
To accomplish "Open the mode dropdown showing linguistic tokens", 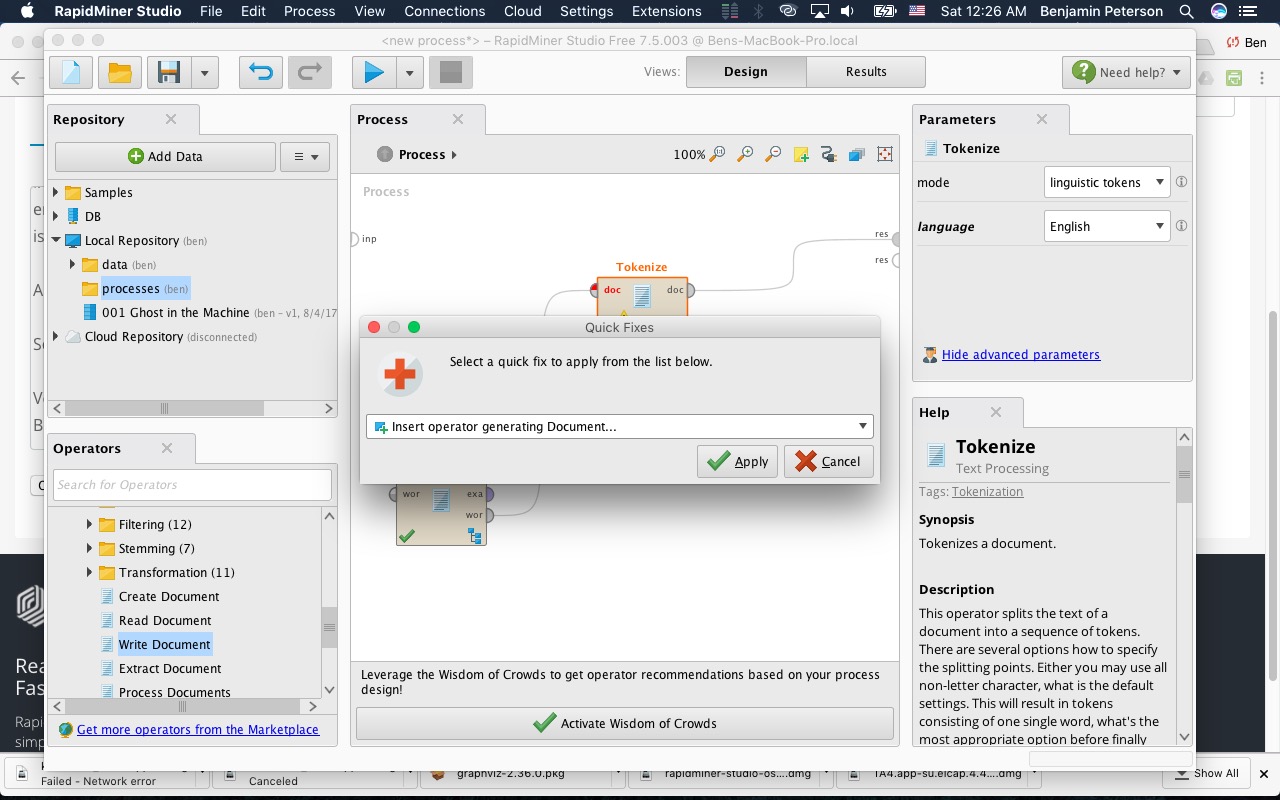I will (x=1106, y=182).
